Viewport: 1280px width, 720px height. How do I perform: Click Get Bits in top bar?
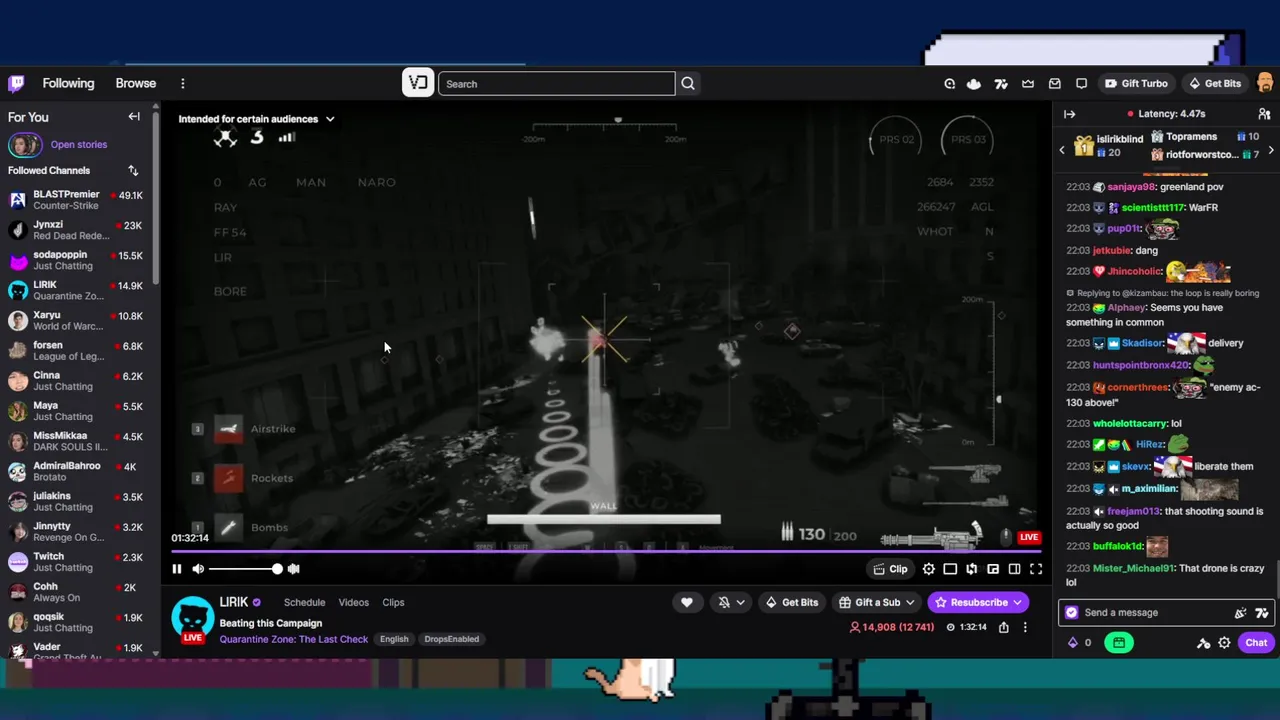(1214, 84)
